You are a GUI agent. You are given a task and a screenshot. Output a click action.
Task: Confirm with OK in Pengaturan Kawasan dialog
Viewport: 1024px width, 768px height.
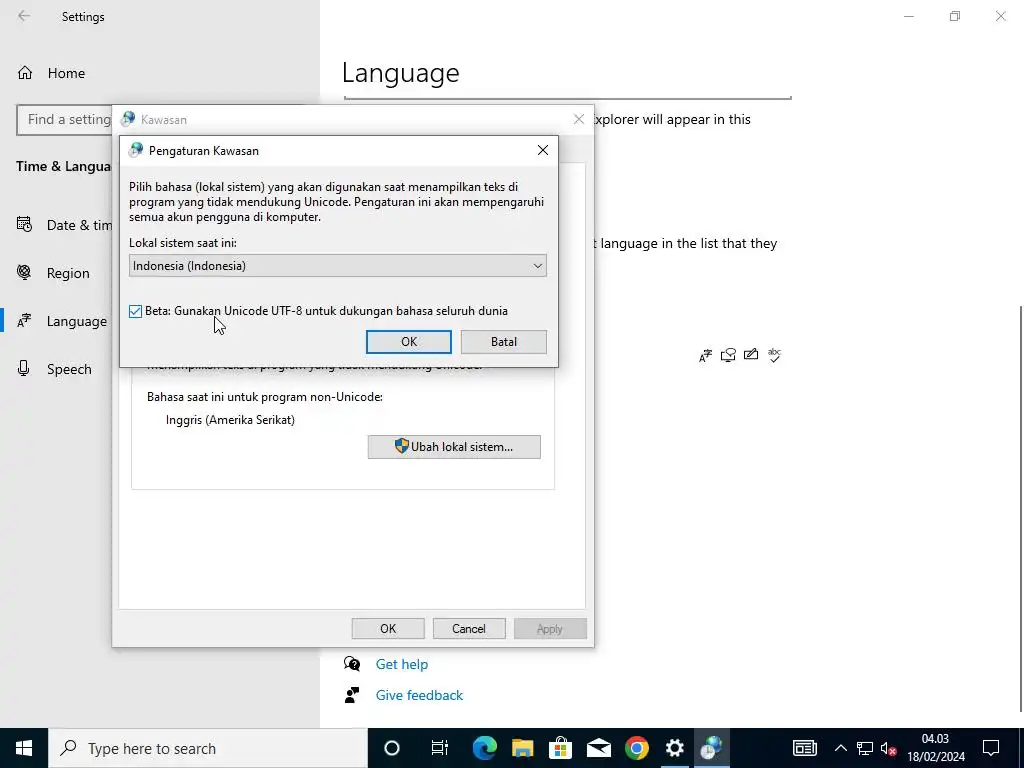tap(409, 342)
